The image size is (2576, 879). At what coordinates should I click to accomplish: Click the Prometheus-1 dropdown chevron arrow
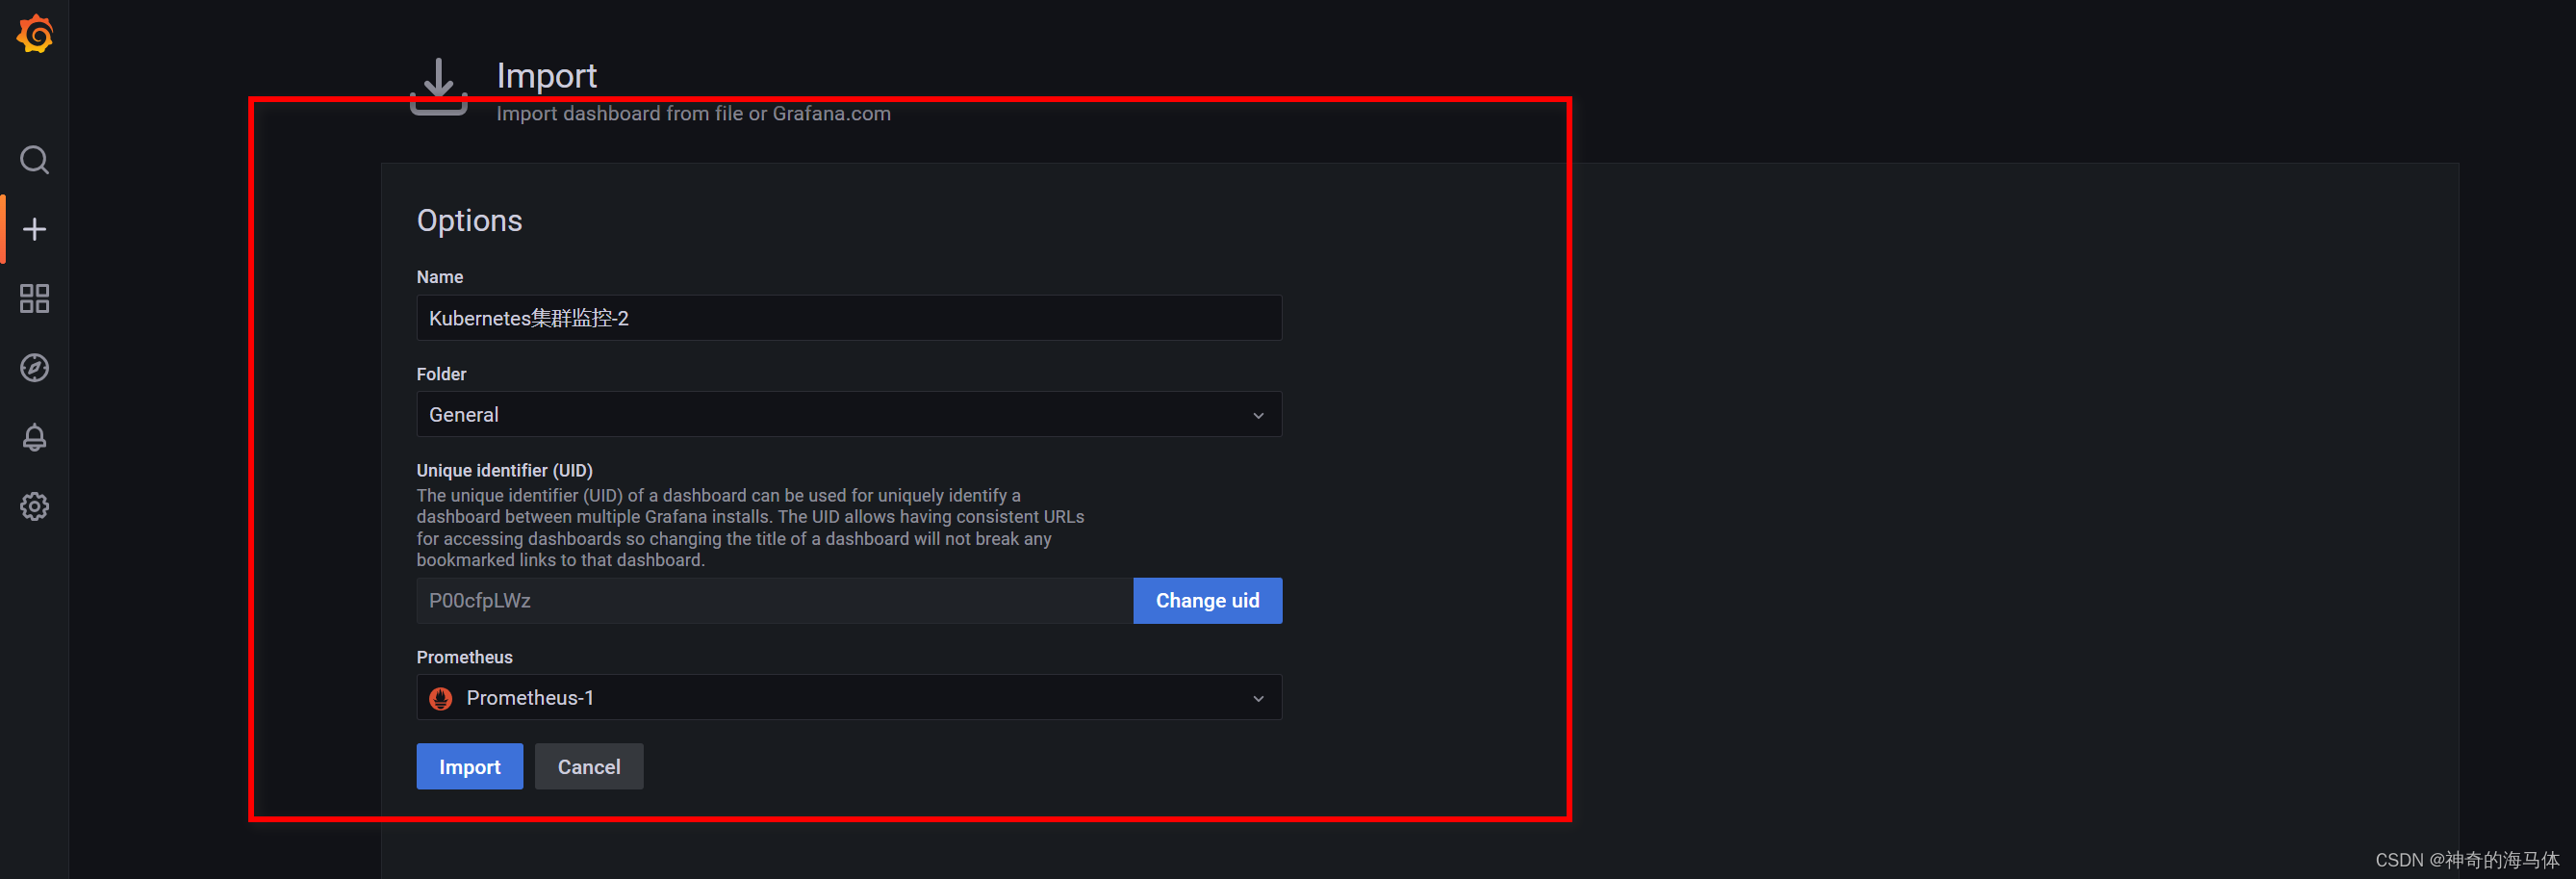pyautogui.click(x=1258, y=698)
